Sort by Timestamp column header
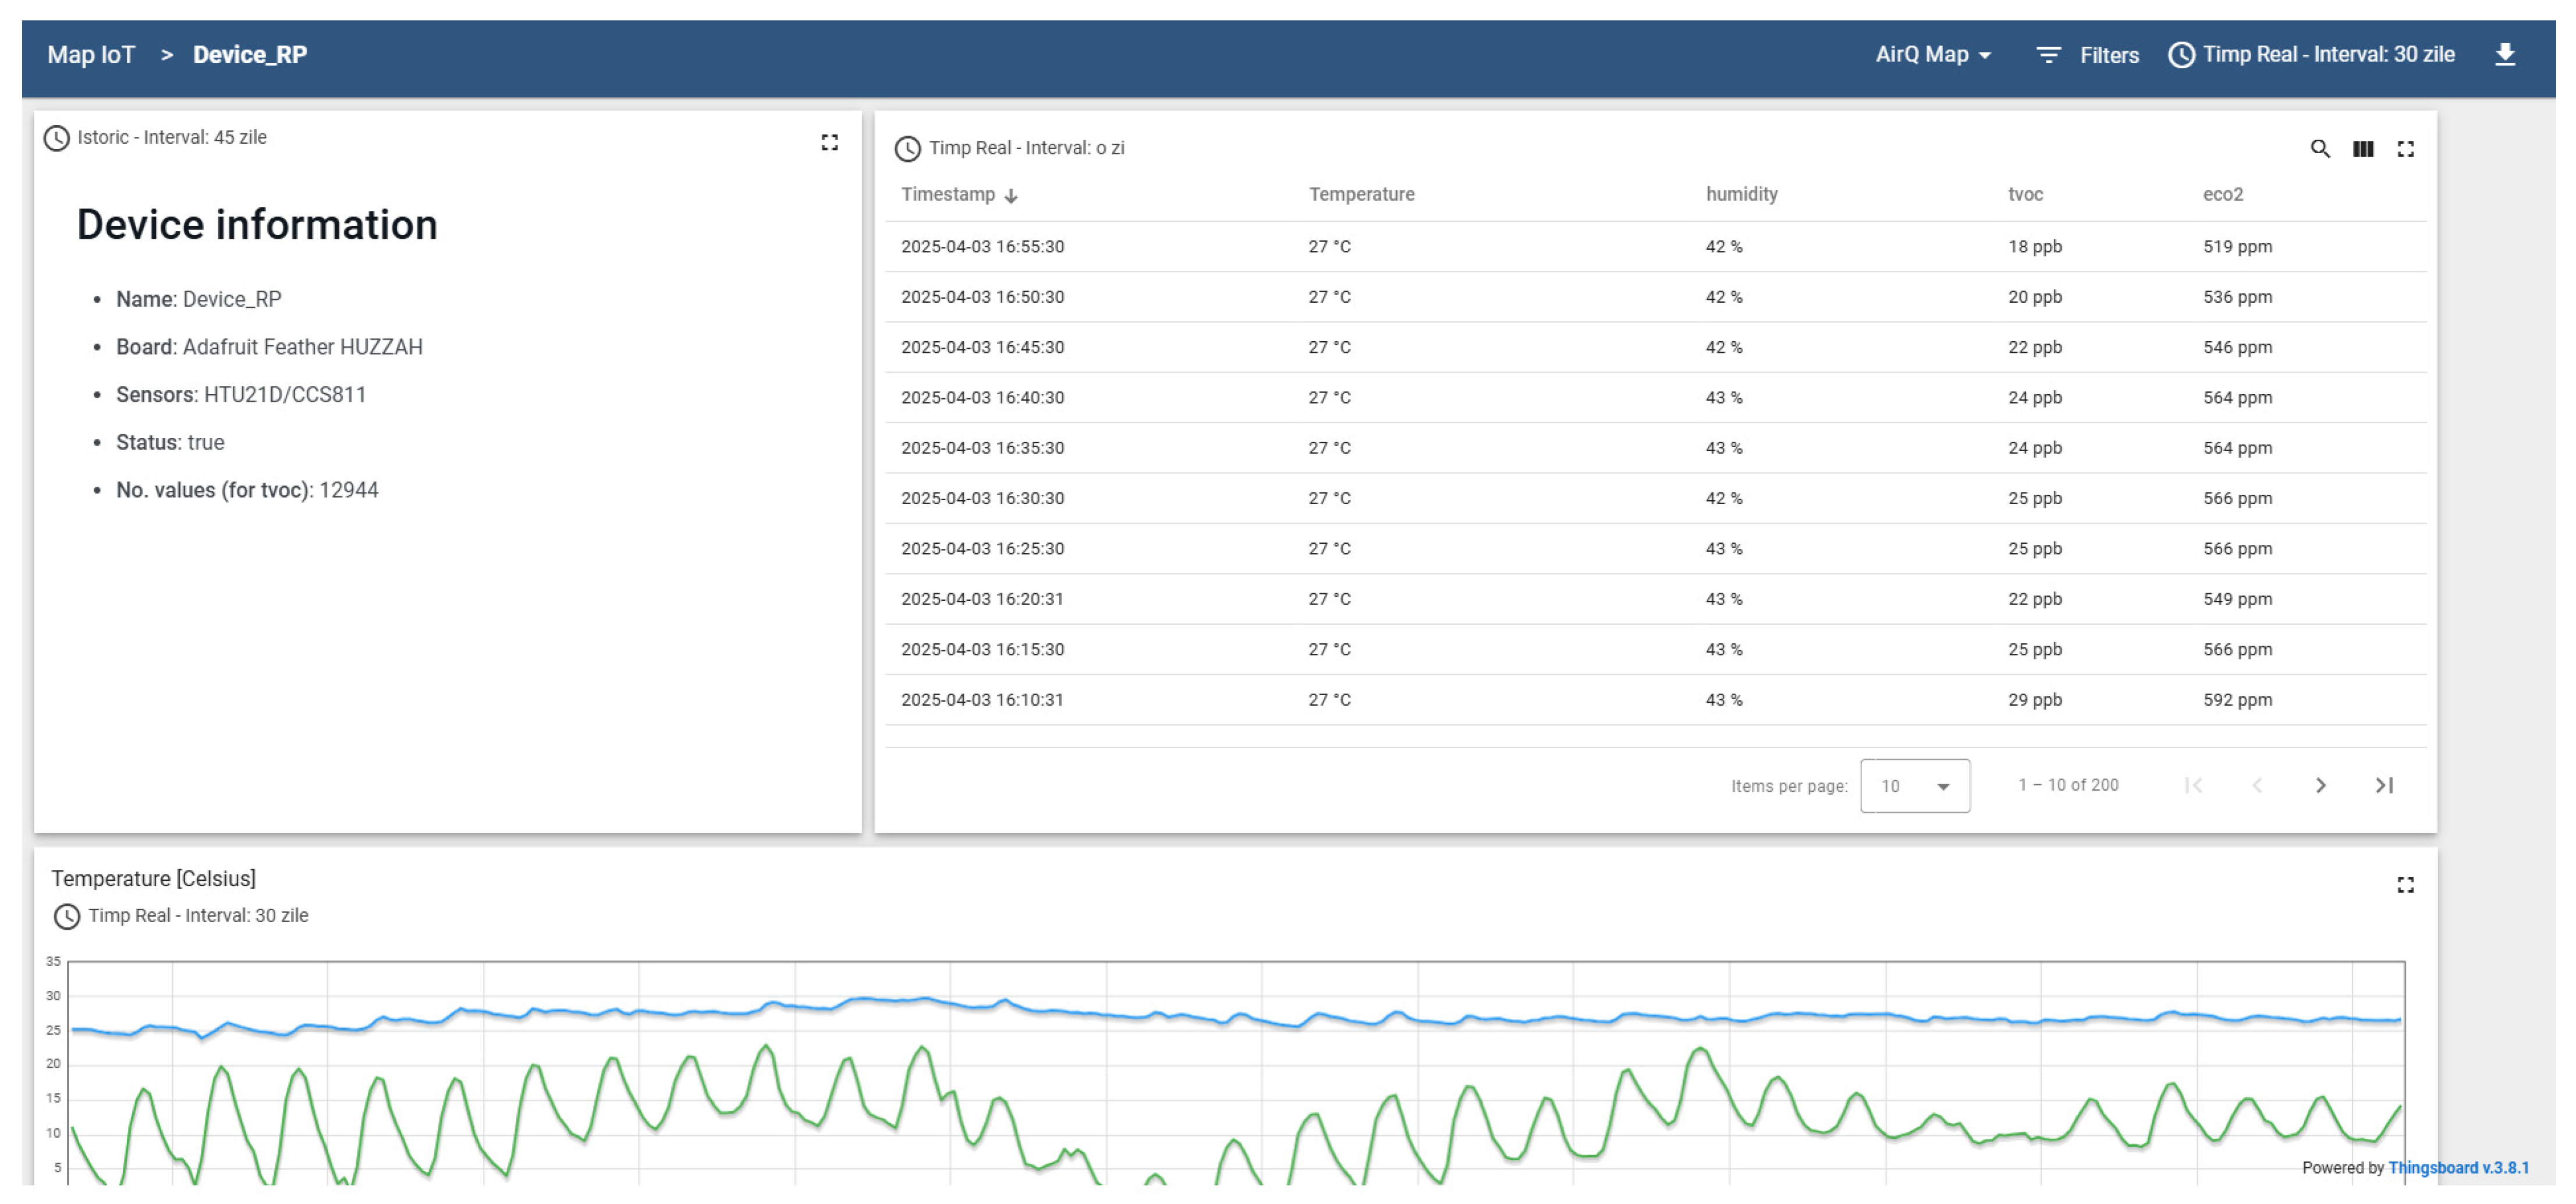Screen dimensions: 2576x1204 pos(948,194)
